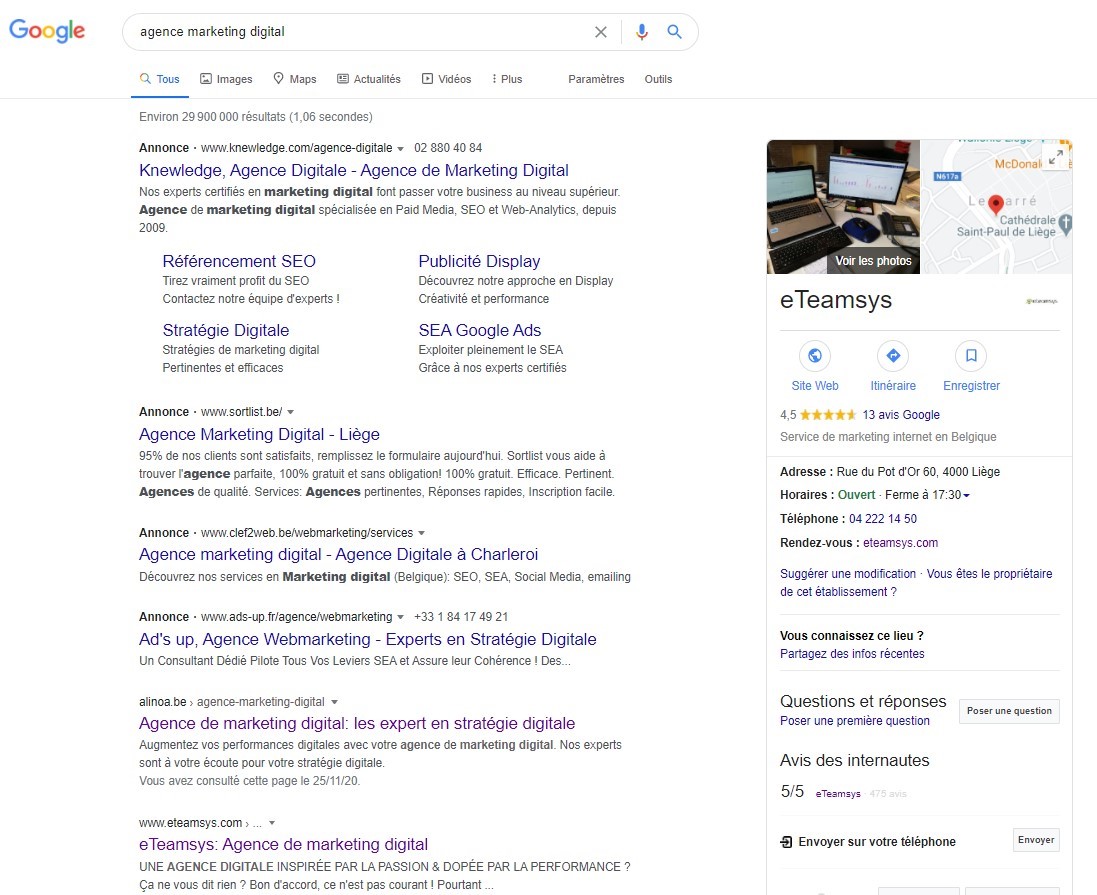1097x895 pixels.
Task: Open the Plus menu
Action: click(x=507, y=79)
